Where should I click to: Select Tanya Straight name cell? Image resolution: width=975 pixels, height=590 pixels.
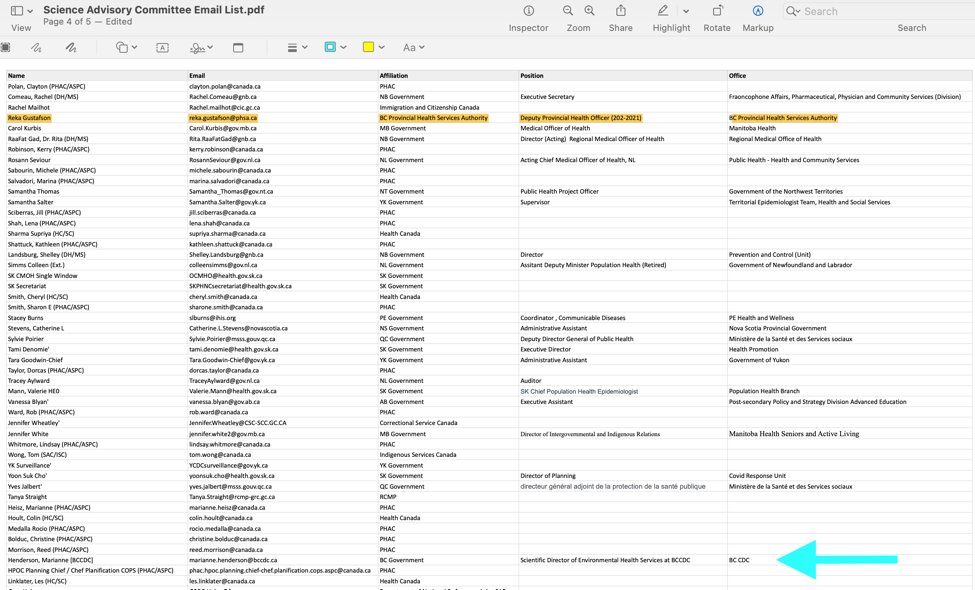point(27,497)
